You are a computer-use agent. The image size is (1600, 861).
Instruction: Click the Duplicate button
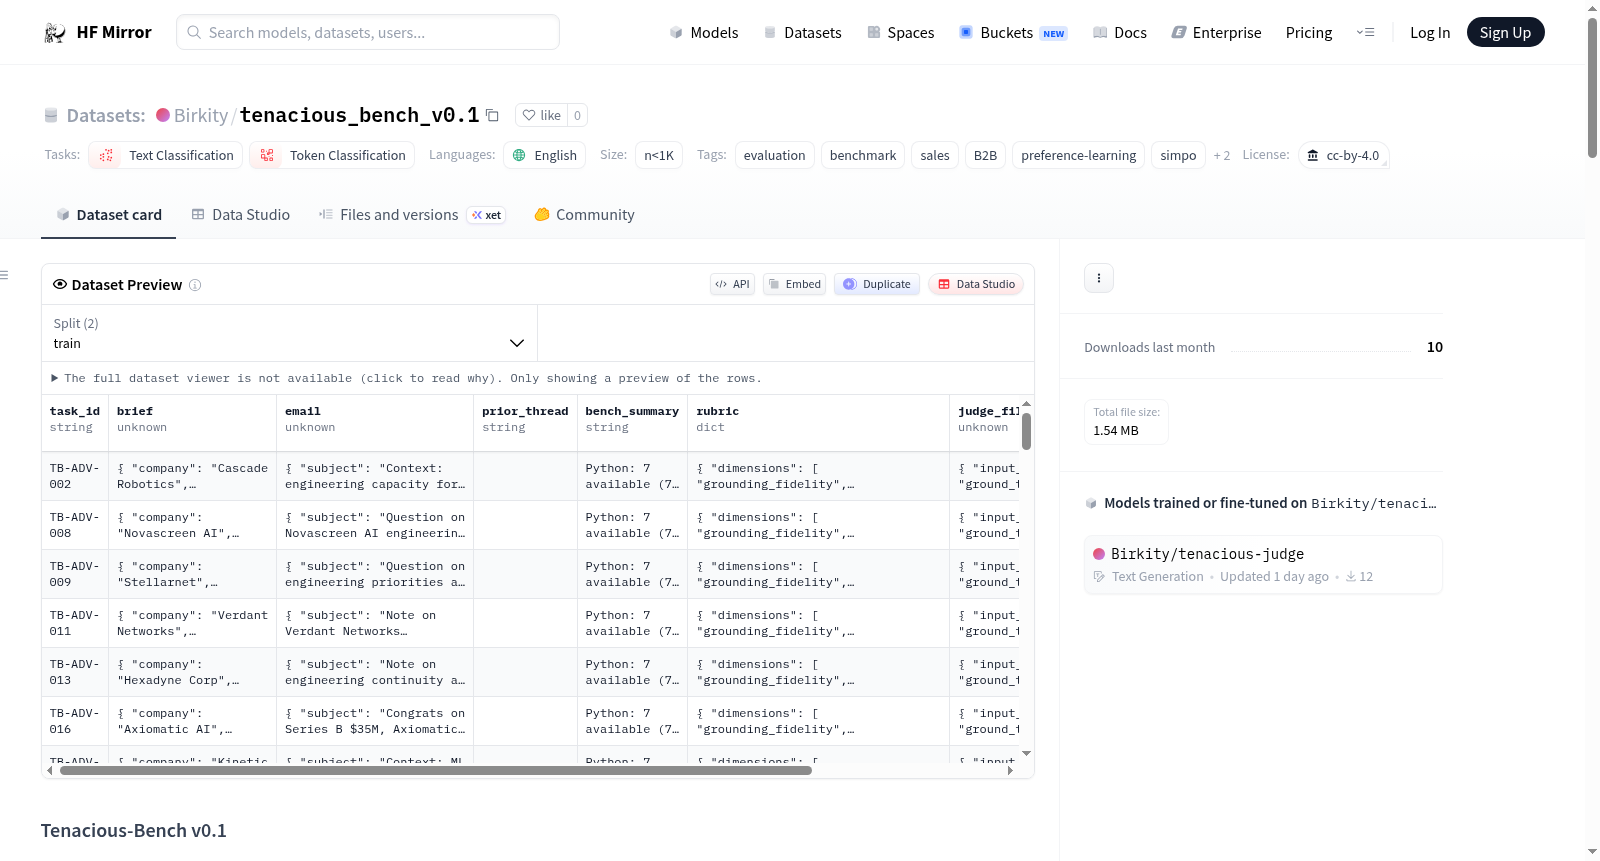(877, 284)
